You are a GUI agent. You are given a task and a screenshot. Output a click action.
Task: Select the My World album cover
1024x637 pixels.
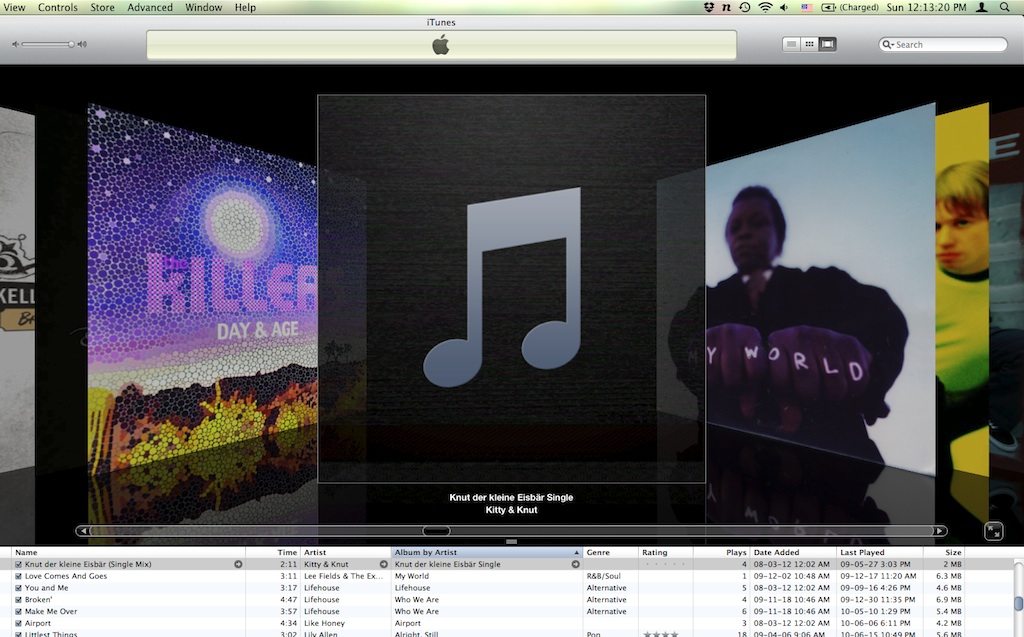(820, 287)
